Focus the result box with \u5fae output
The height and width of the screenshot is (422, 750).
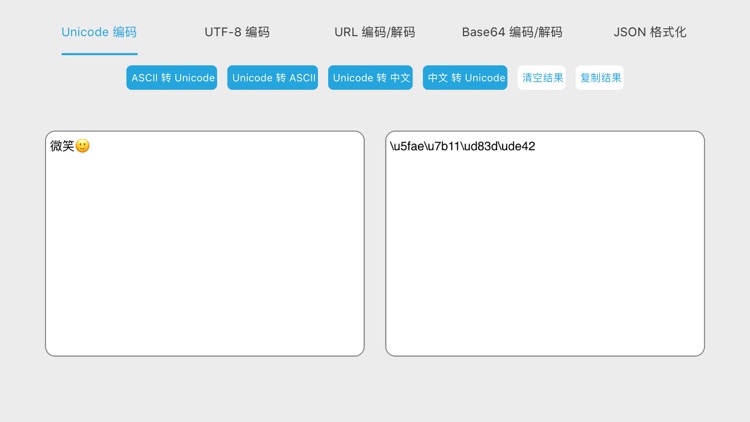(x=545, y=244)
